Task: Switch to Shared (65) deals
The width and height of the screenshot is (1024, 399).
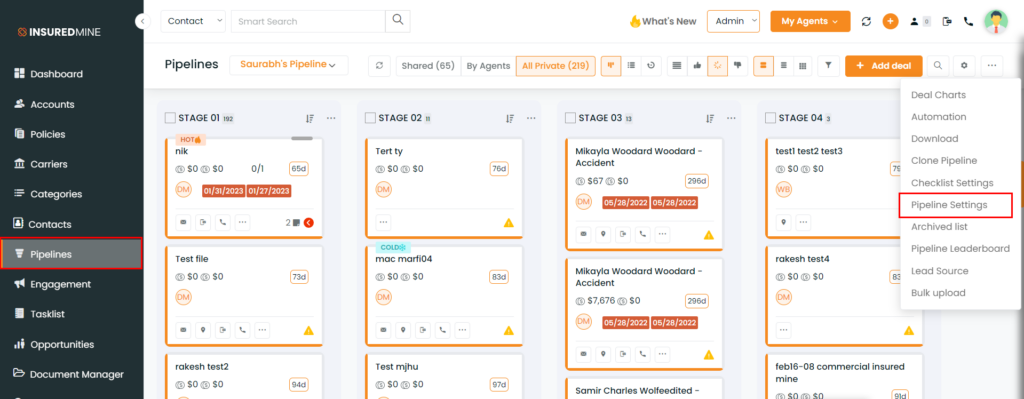Action: 428,65
